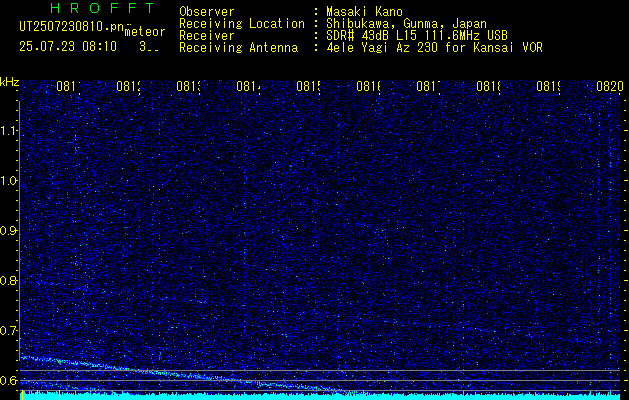
Task: Click the 0.6 kHz frequency axis label
Action: point(8,381)
